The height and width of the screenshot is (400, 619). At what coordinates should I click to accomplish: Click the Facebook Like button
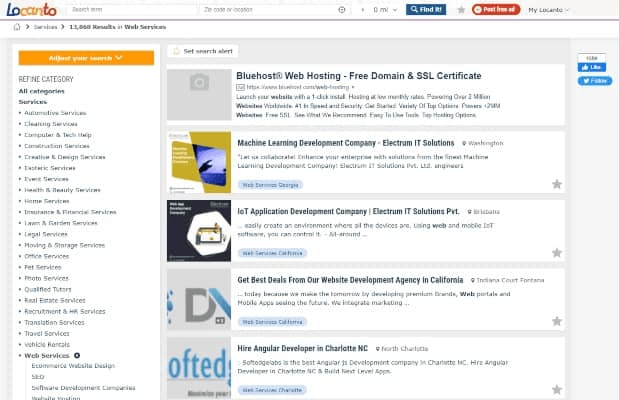click(x=591, y=68)
